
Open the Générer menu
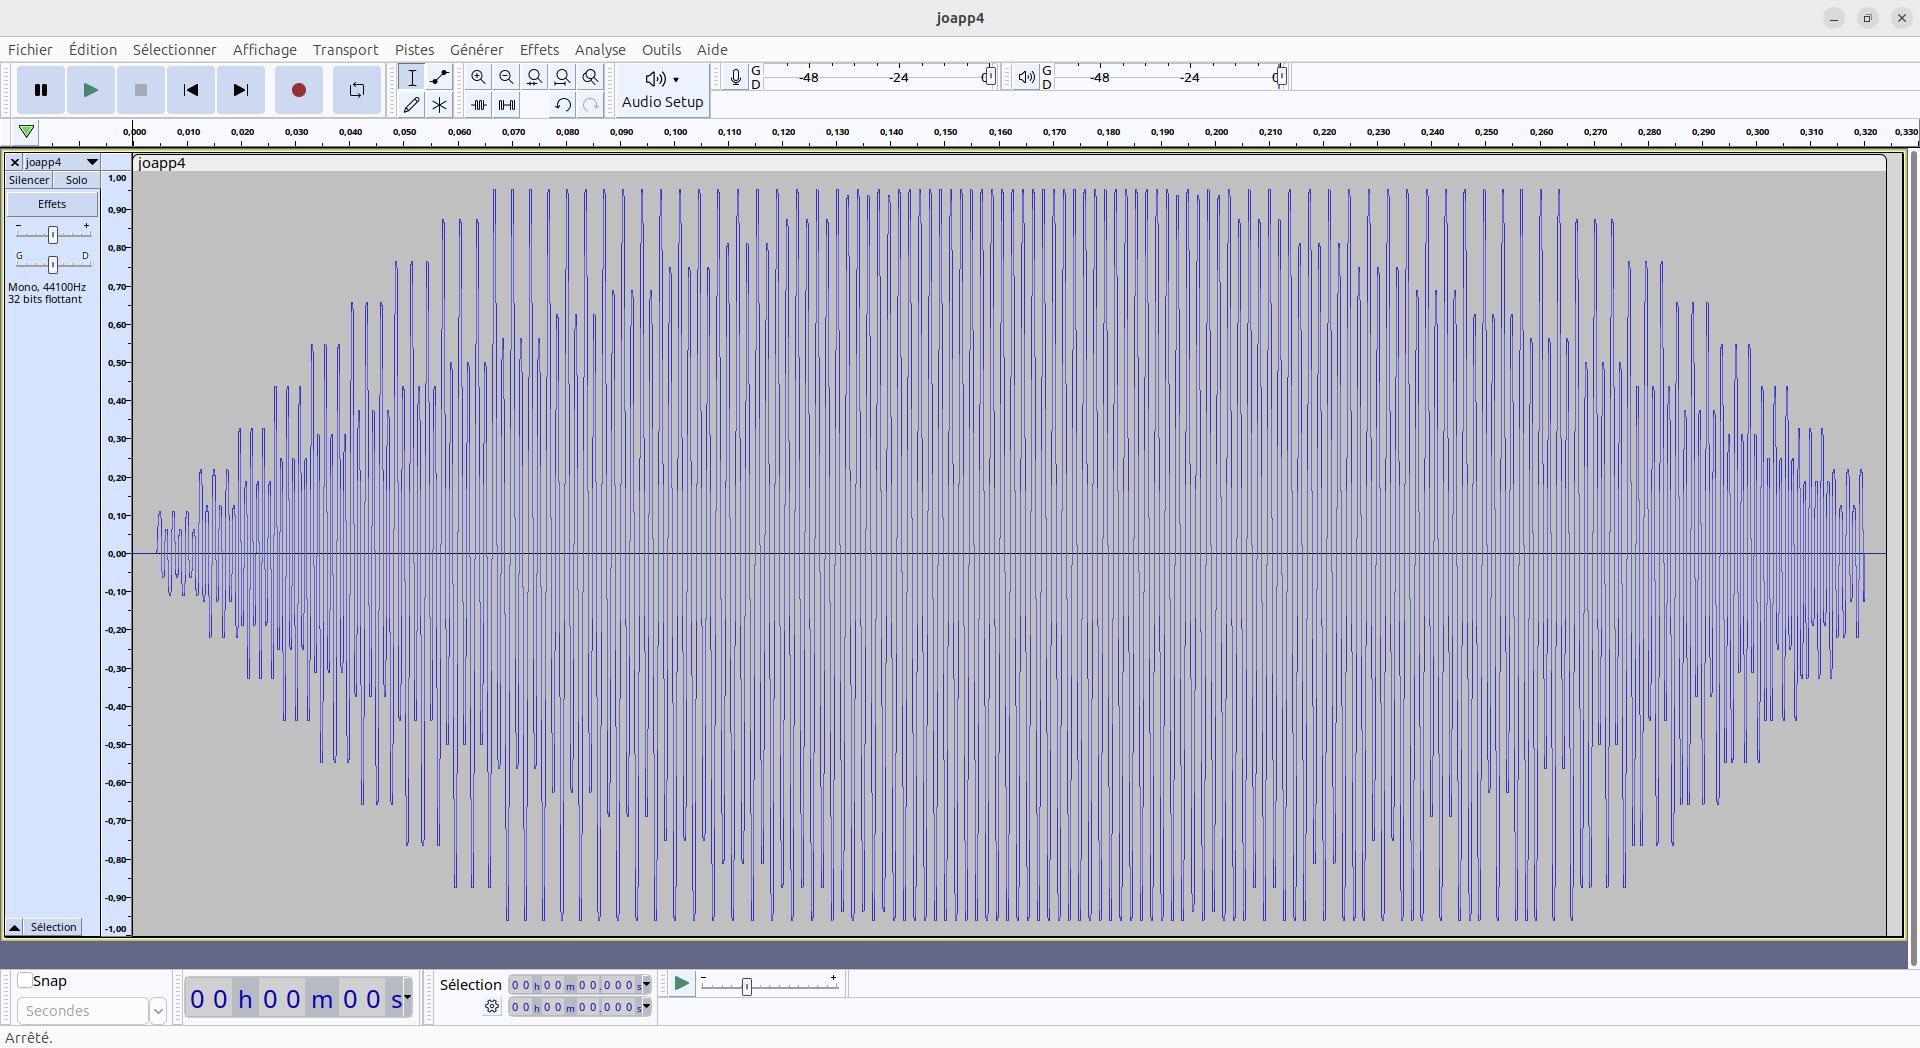pyautogui.click(x=476, y=50)
